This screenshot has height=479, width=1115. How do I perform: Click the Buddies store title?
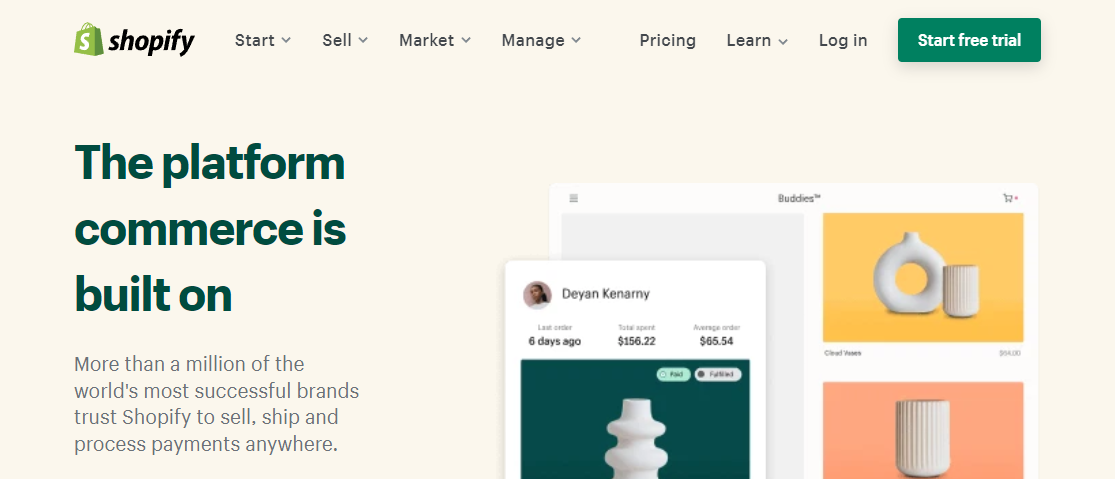[799, 198]
